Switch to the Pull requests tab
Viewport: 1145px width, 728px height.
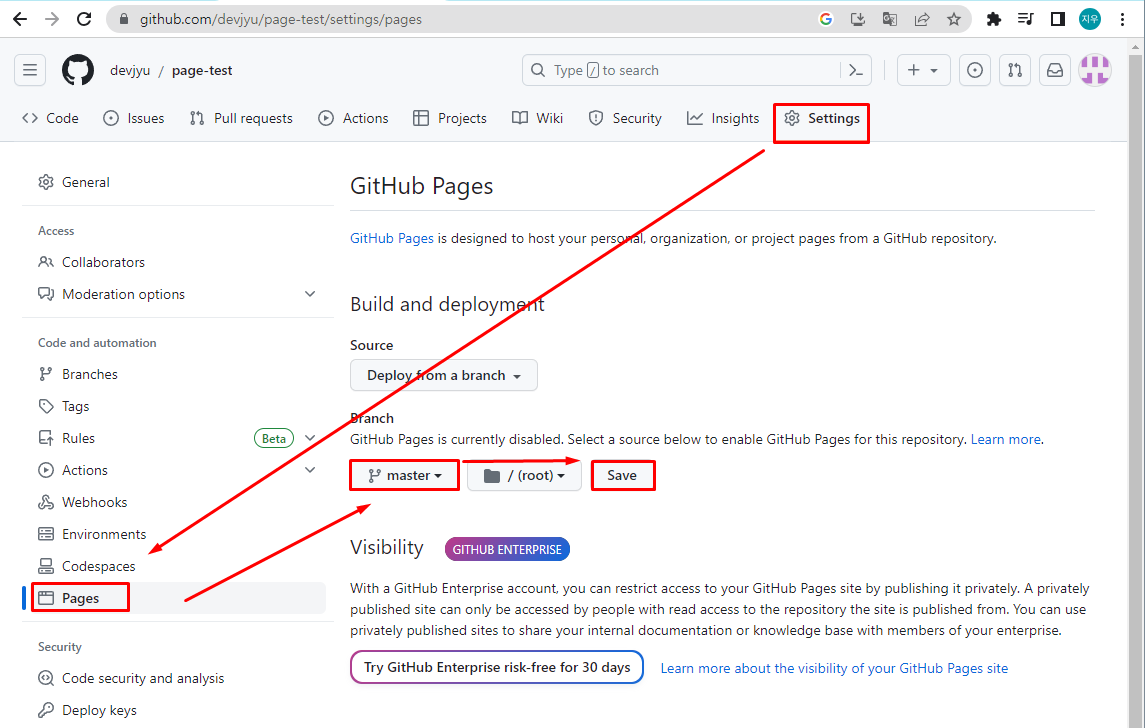241,118
